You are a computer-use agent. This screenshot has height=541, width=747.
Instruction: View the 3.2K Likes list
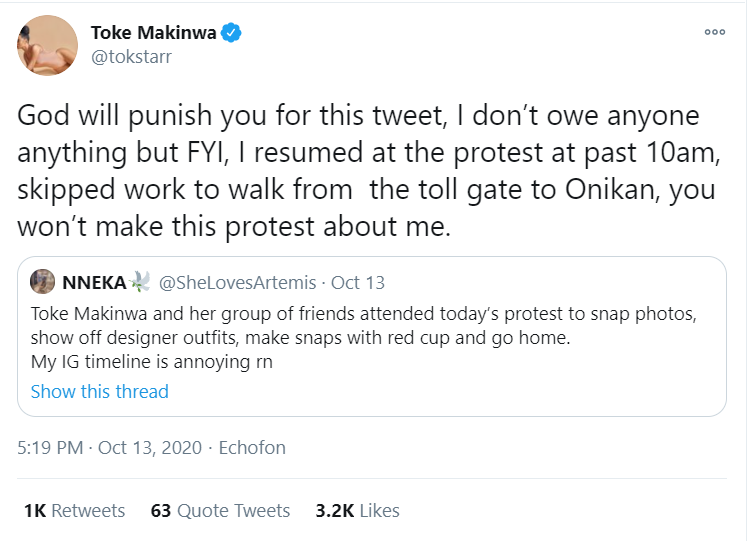(x=357, y=510)
